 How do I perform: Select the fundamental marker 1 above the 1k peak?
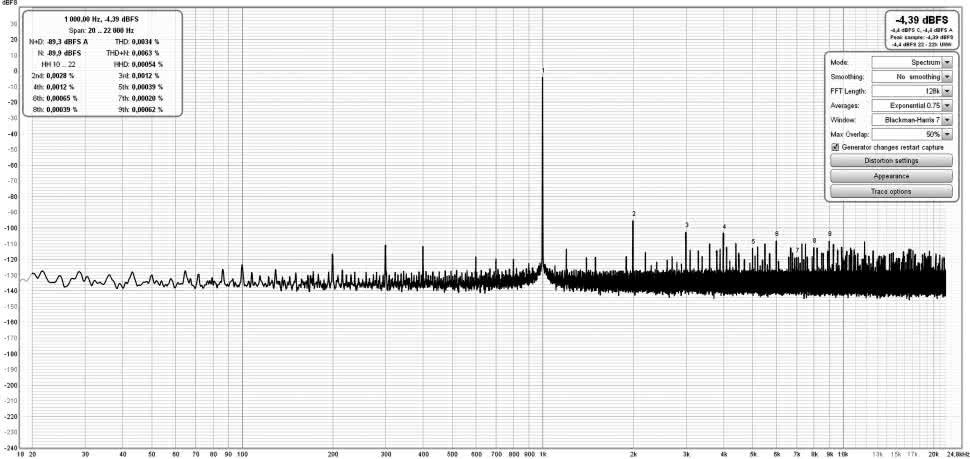pos(543,70)
